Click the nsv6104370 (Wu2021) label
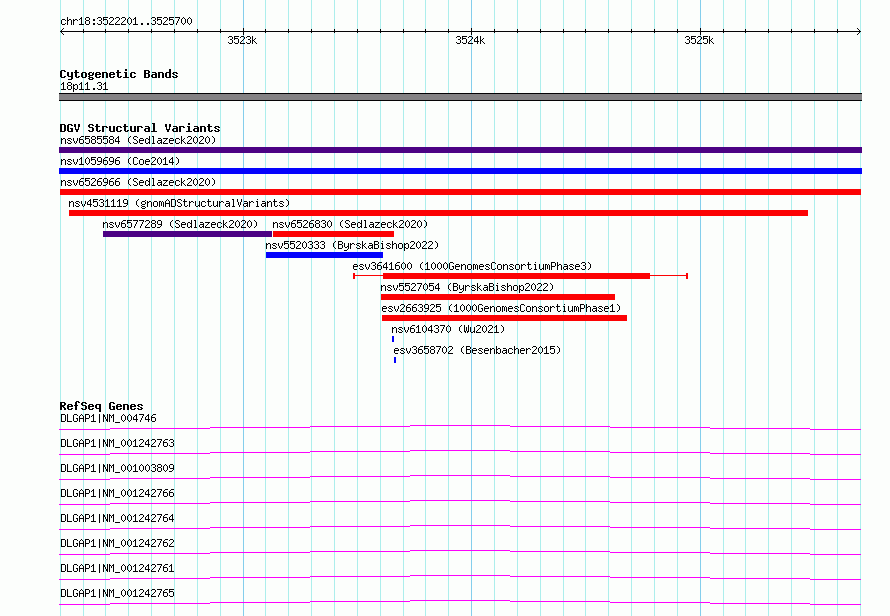Image resolution: width=890 pixels, height=616 pixels. coord(448,329)
